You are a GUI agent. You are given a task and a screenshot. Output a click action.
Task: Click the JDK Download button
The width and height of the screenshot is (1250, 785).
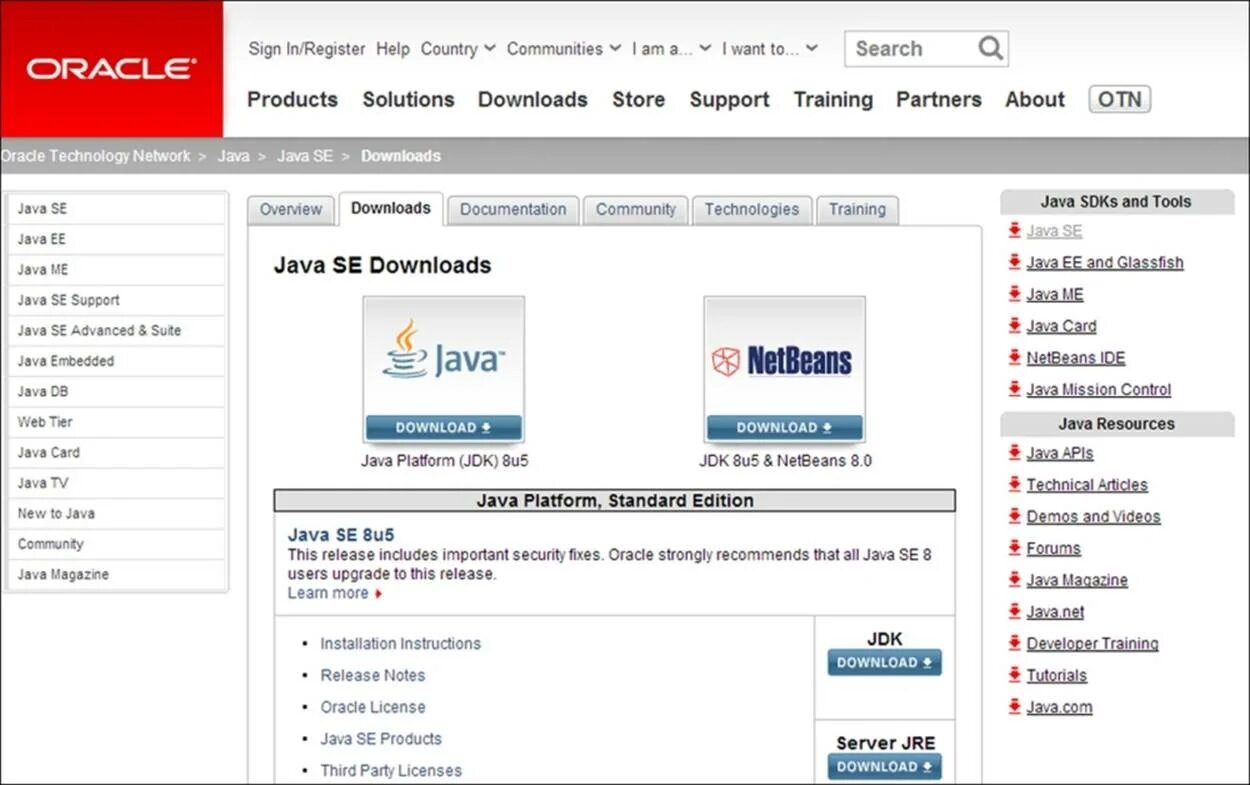coord(885,663)
